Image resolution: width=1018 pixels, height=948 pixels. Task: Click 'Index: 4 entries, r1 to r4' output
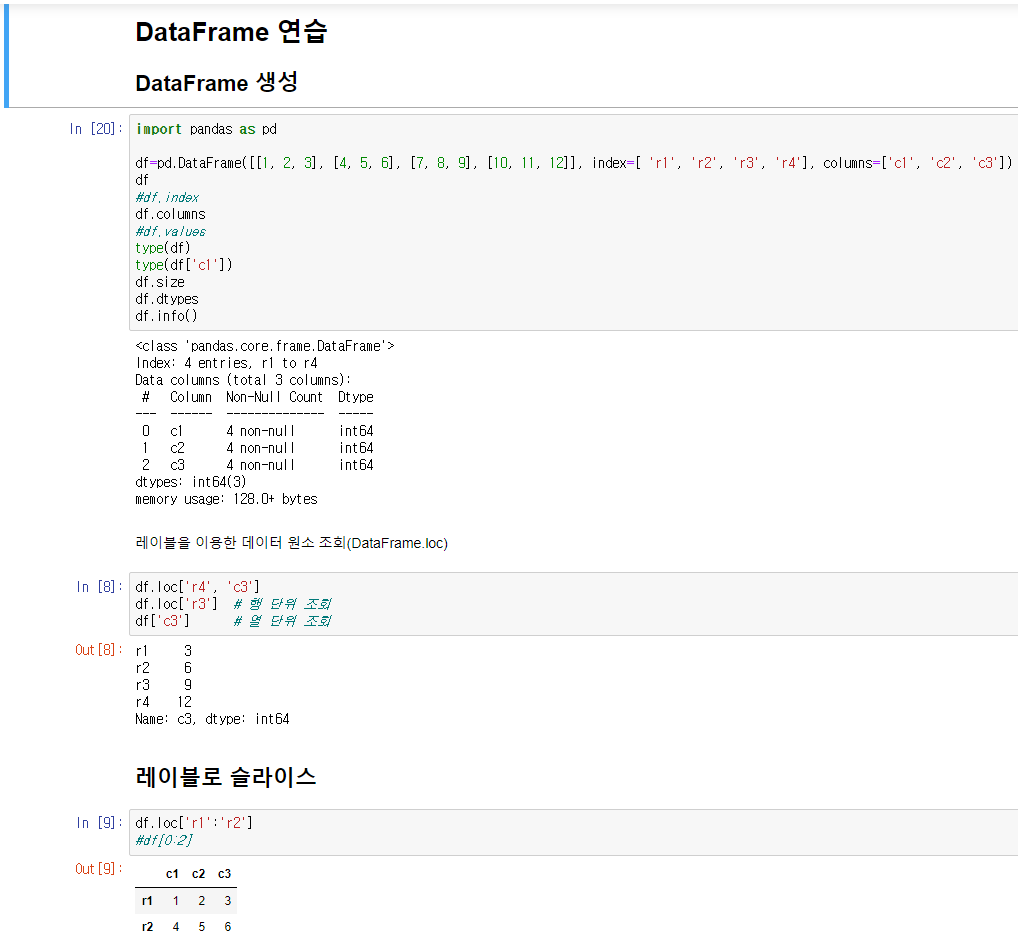tap(227, 363)
